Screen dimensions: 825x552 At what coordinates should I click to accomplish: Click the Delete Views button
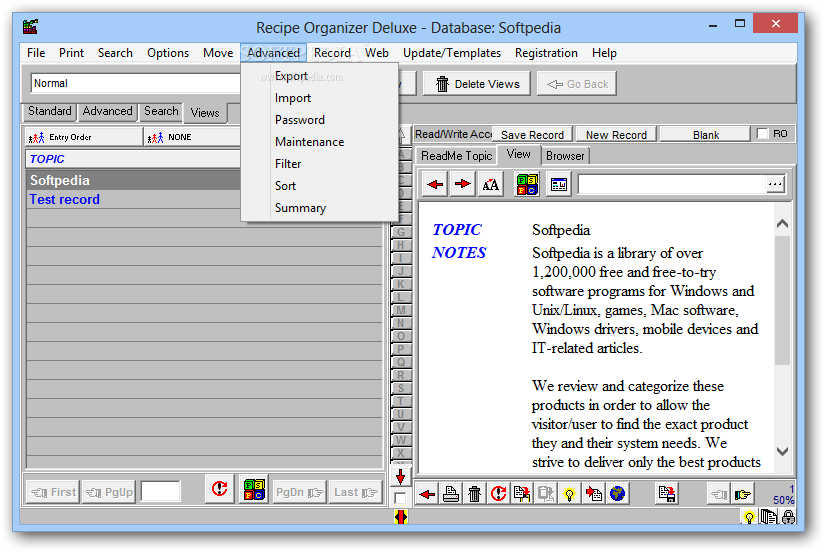pyautogui.click(x=477, y=84)
